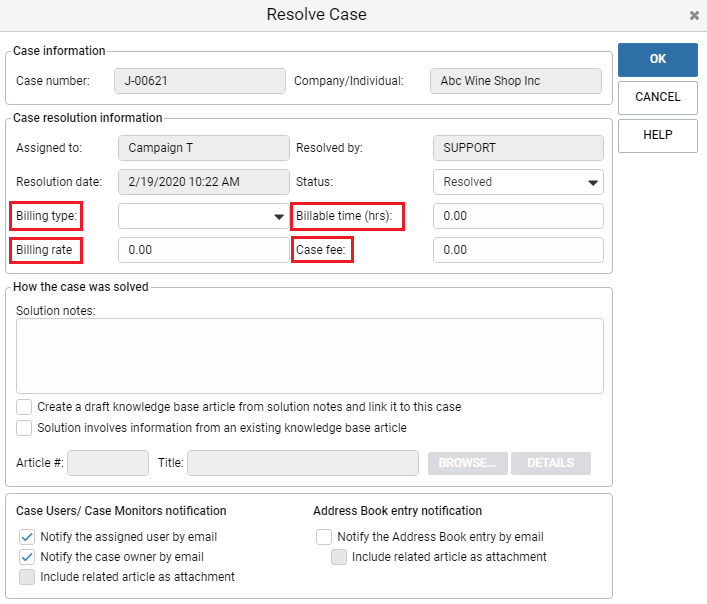Focus the Billable time (hrs) field
Image resolution: width=707 pixels, height=604 pixels.
pyautogui.click(x=518, y=216)
